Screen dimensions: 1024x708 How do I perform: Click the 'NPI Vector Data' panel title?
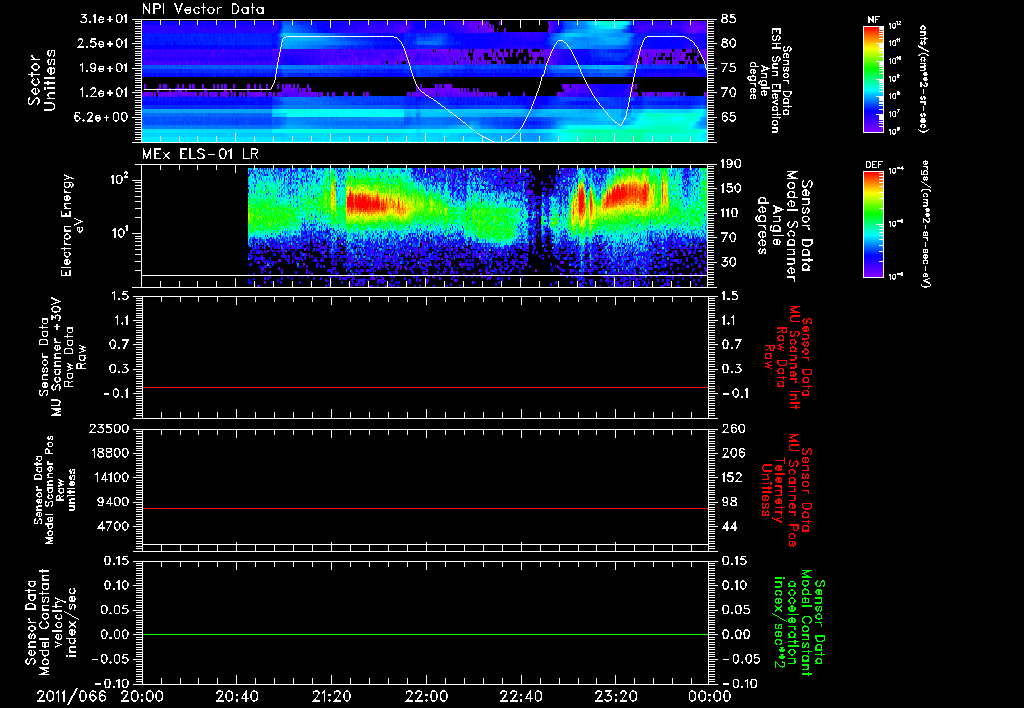(x=204, y=9)
